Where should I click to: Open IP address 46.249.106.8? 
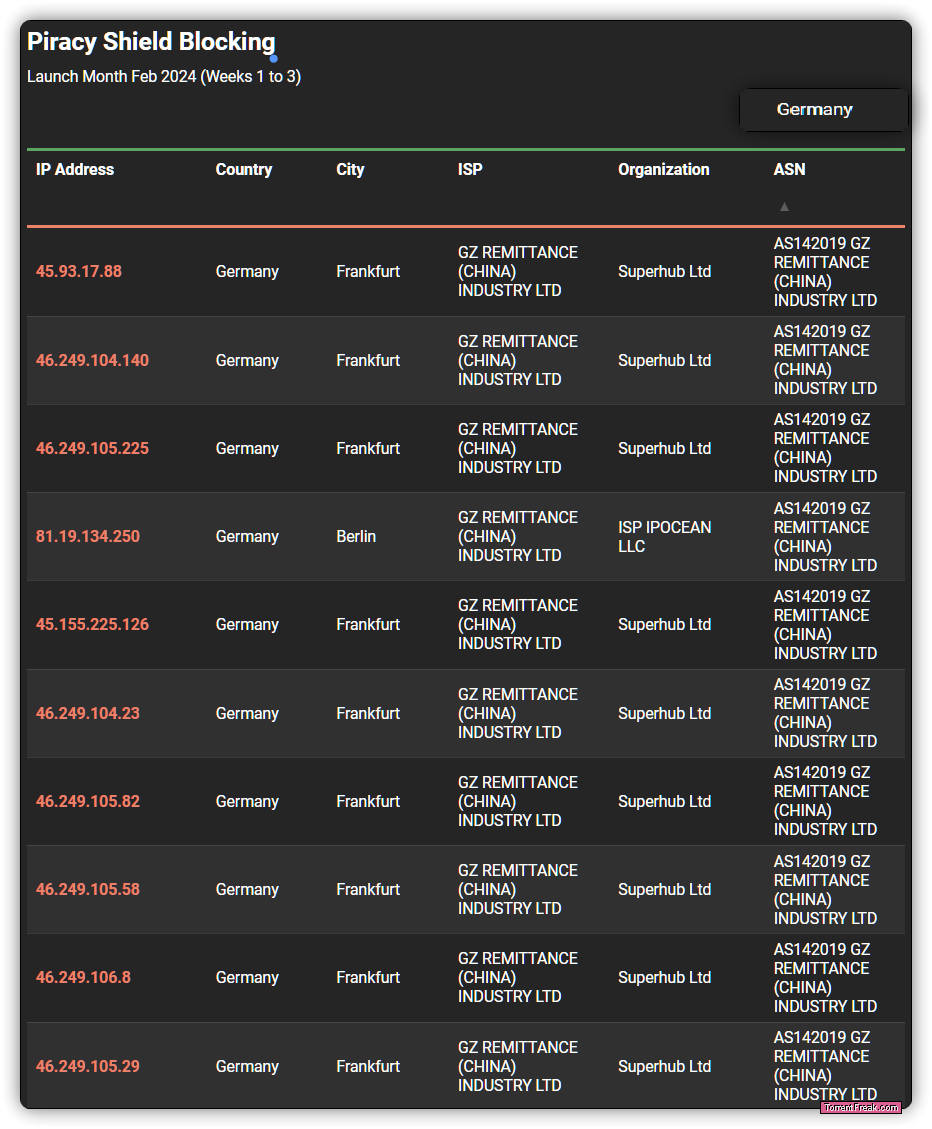(x=84, y=977)
